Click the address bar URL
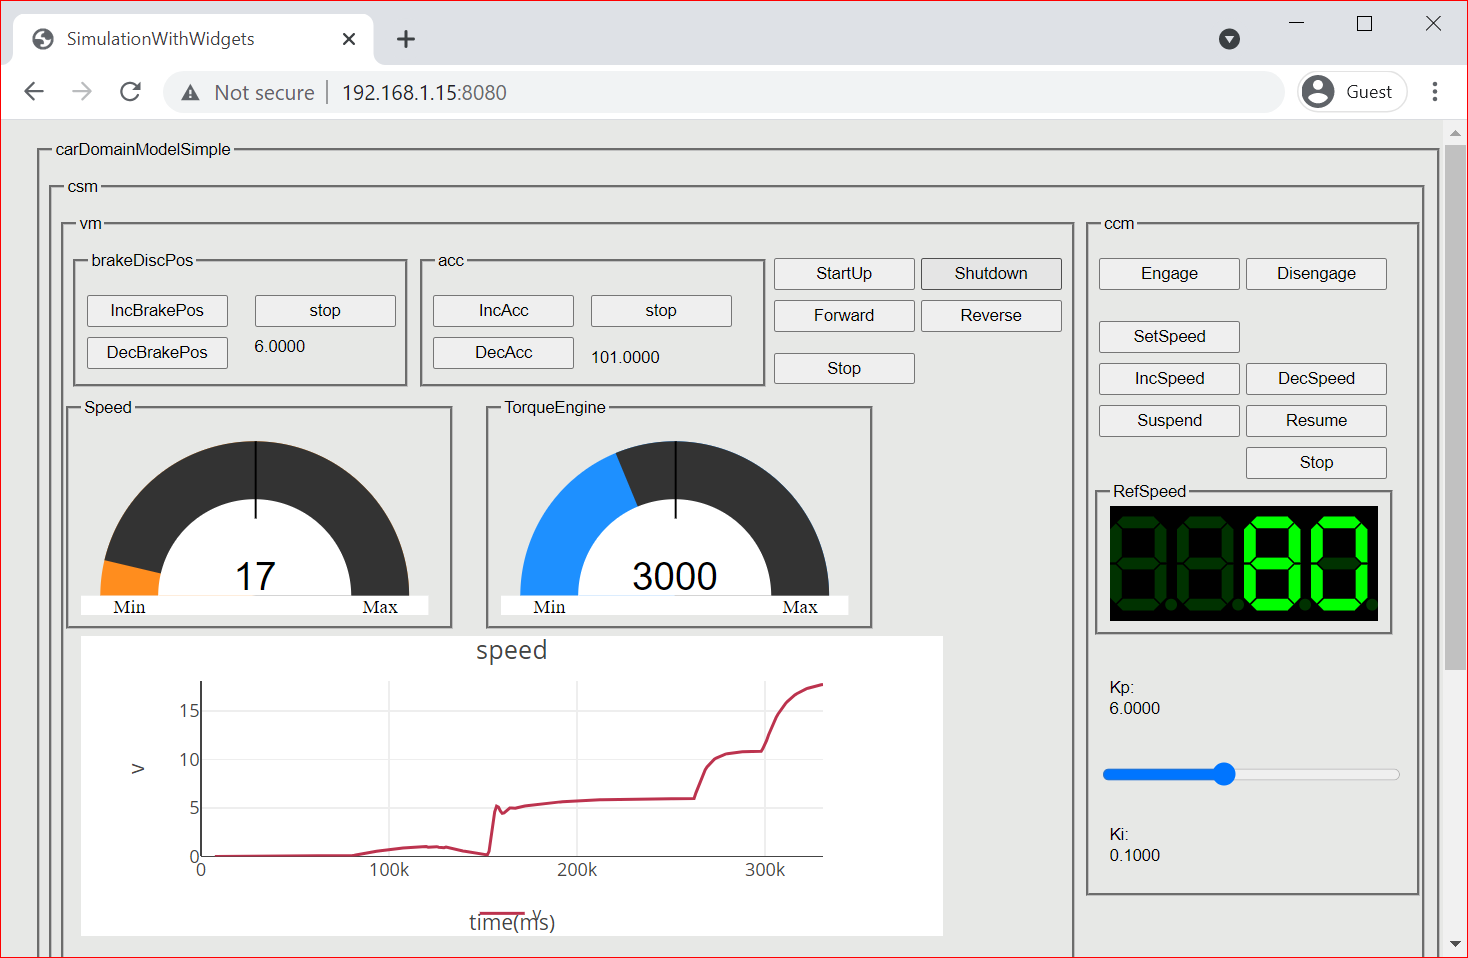 (x=424, y=93)
